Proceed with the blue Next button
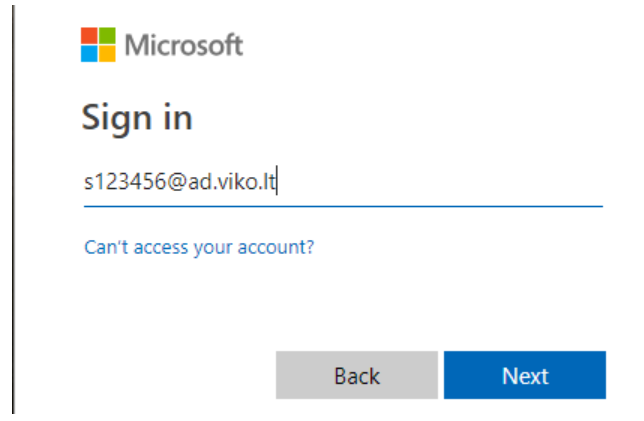Viewport: 644px width, 421px height. click(x=525, y=375)
